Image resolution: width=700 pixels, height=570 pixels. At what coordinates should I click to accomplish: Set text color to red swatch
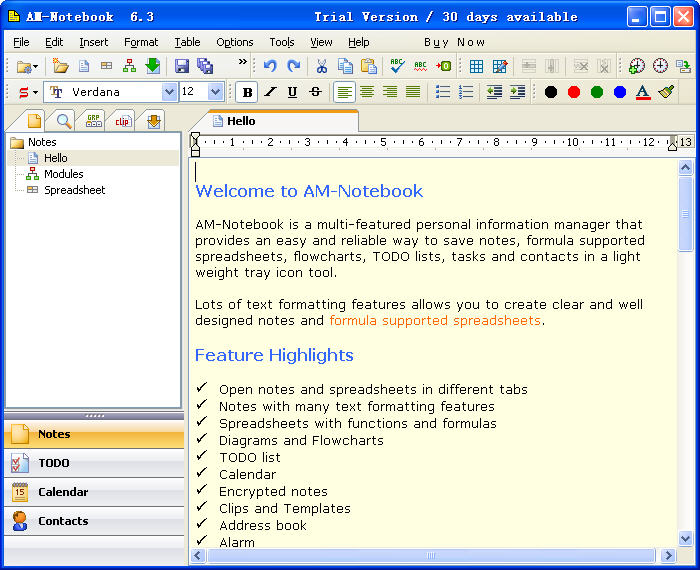click(574, 92)
